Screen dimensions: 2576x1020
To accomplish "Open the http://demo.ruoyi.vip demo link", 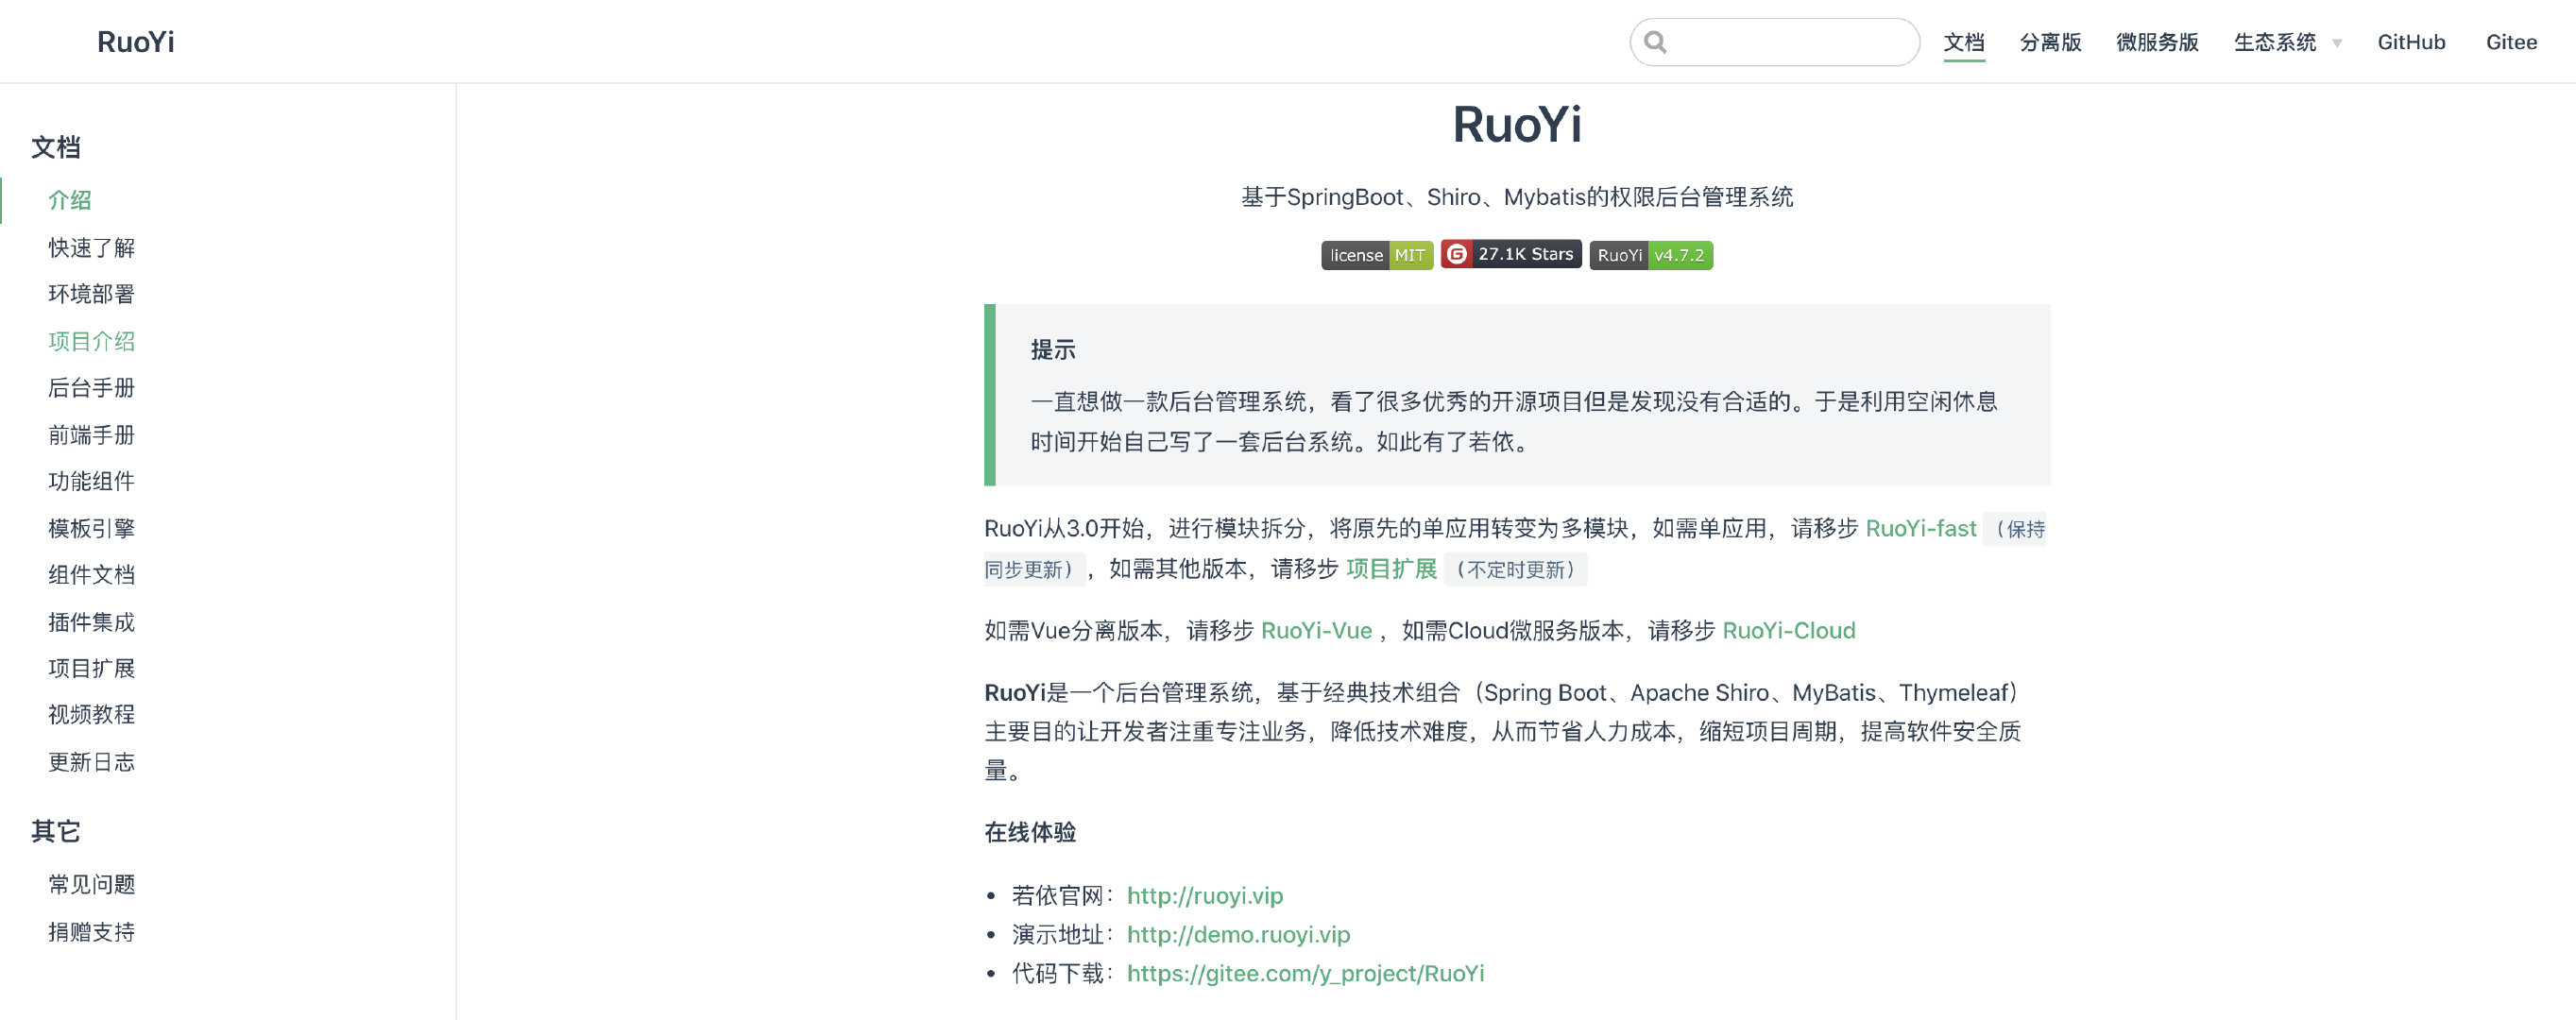I will pyautogui.click(x=1238, y=934).
